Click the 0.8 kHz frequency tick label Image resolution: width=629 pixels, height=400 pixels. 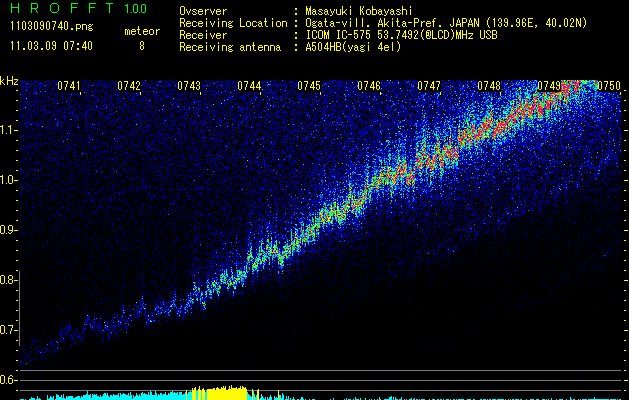coord(7,280)
